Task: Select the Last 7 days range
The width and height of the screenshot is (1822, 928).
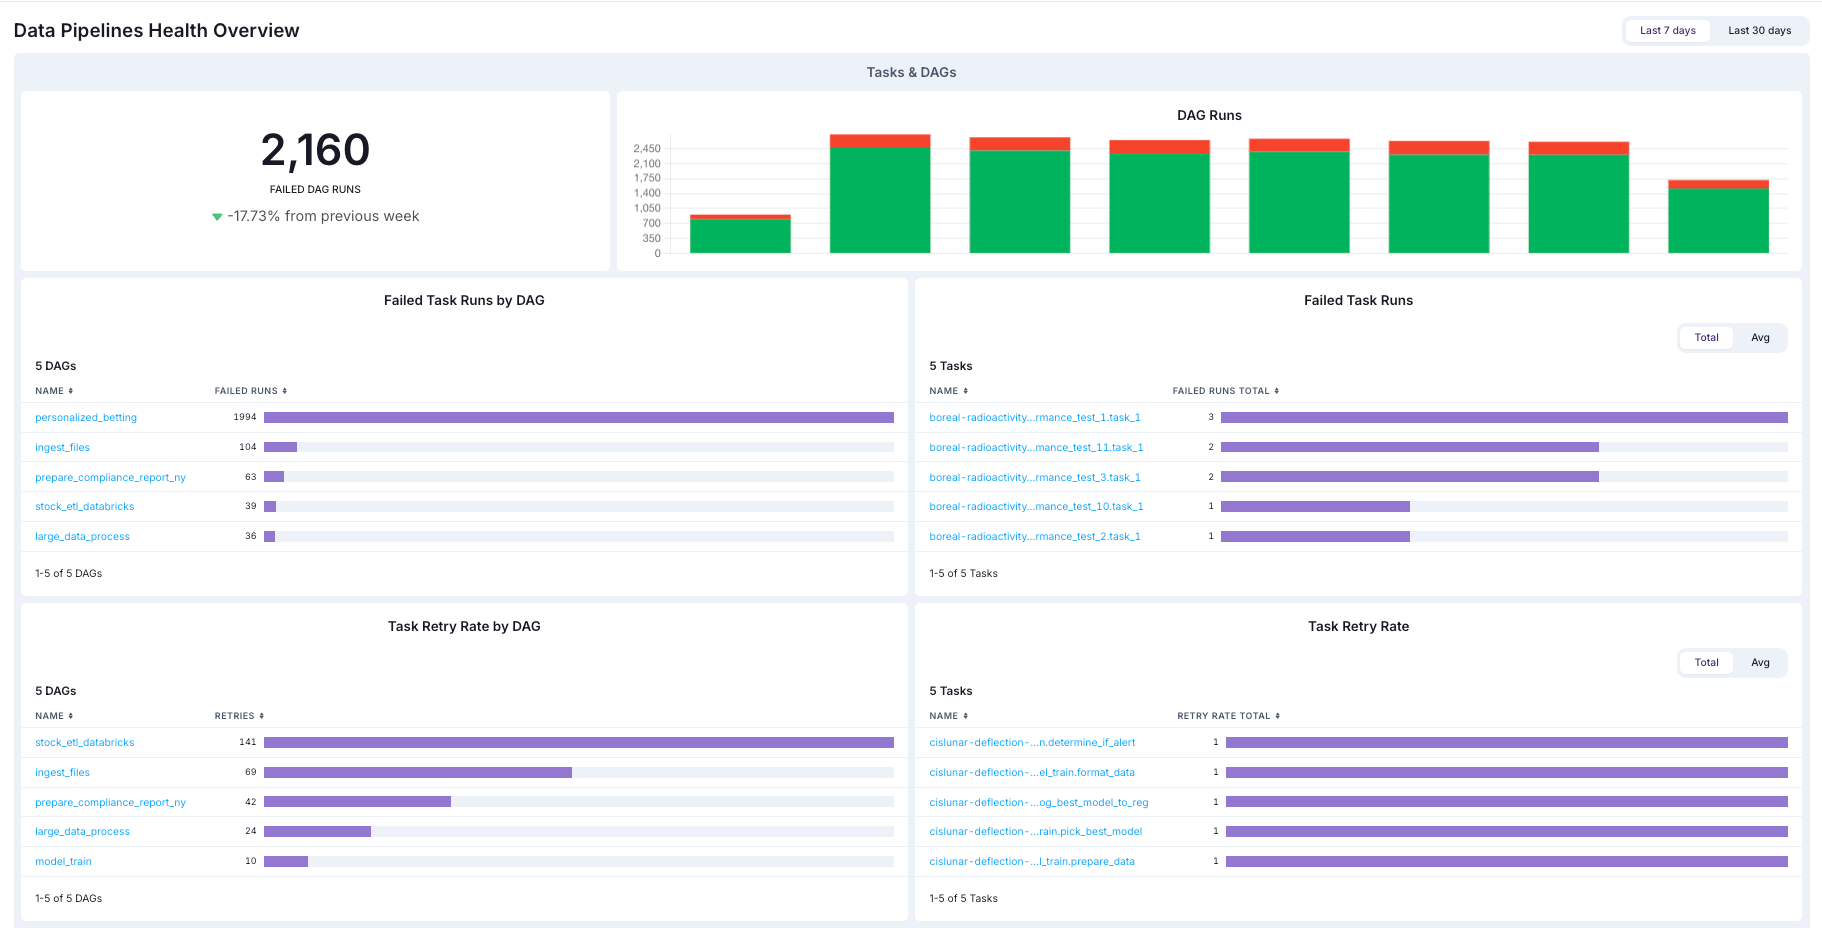Action: coord(1667,30)
